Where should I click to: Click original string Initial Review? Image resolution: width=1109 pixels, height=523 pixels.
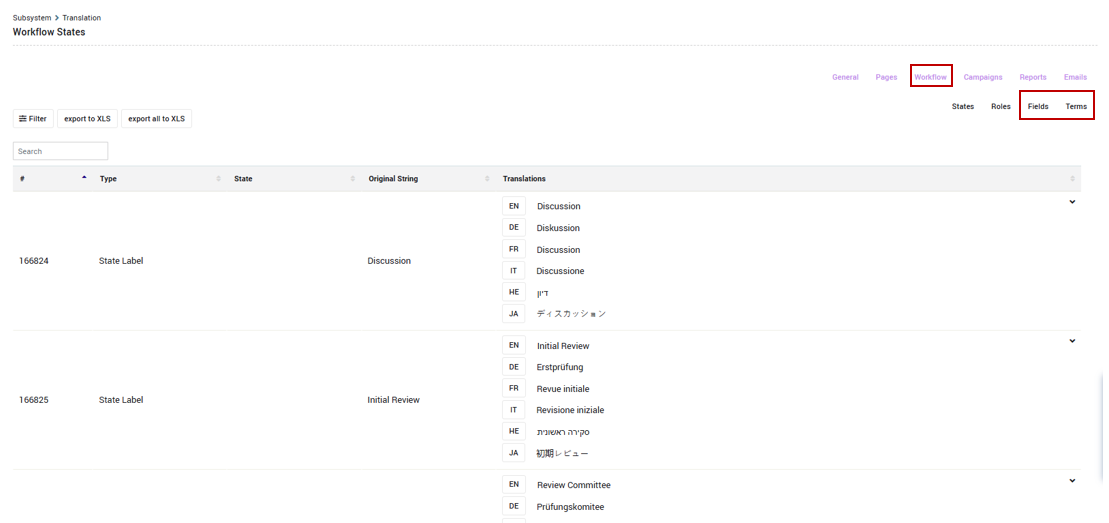[x=393, y=400]
